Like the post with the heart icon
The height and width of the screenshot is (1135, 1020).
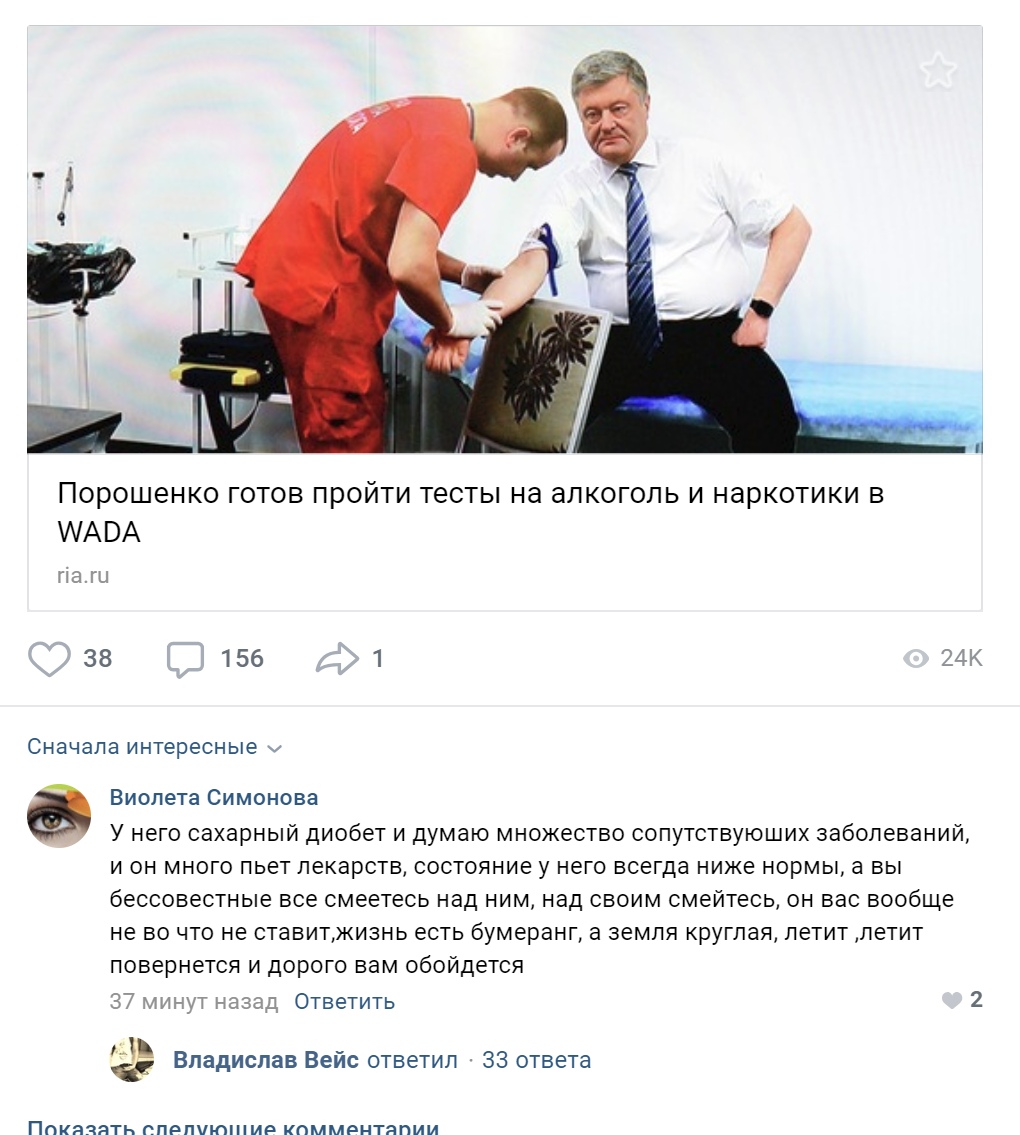49,659
